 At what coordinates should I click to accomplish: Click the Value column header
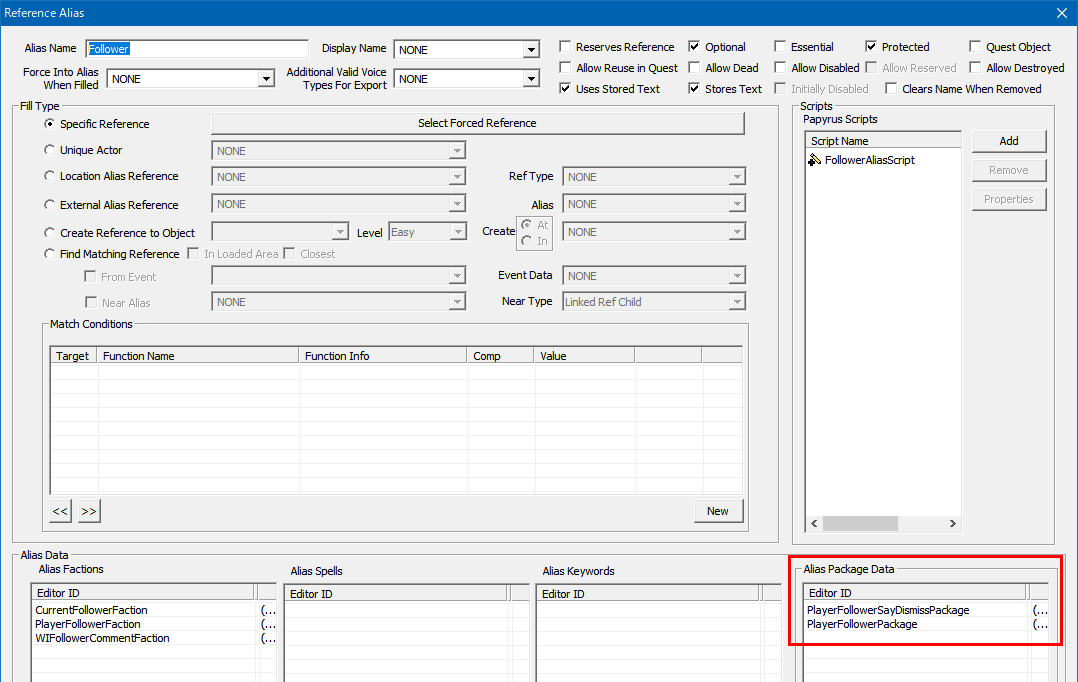[x=584, y=355]
